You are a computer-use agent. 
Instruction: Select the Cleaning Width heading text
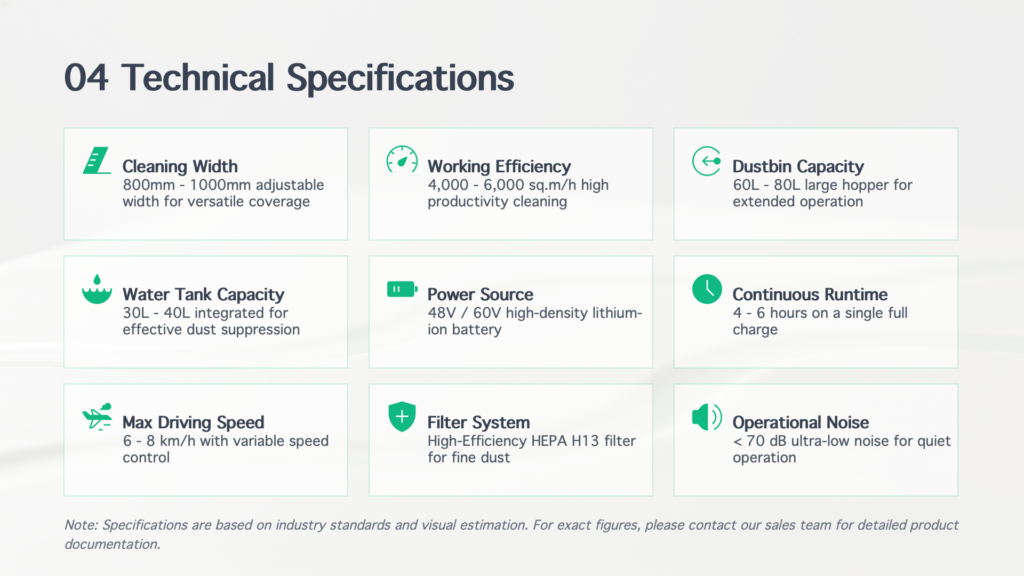pos(180,166)
